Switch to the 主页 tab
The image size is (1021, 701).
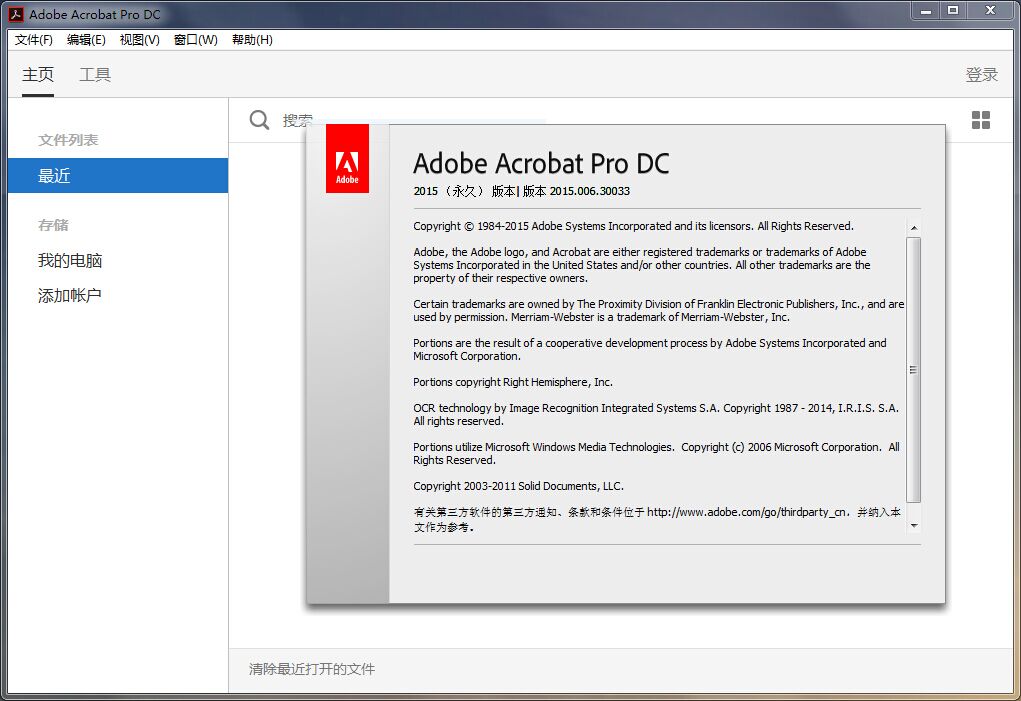click(38, 75)
